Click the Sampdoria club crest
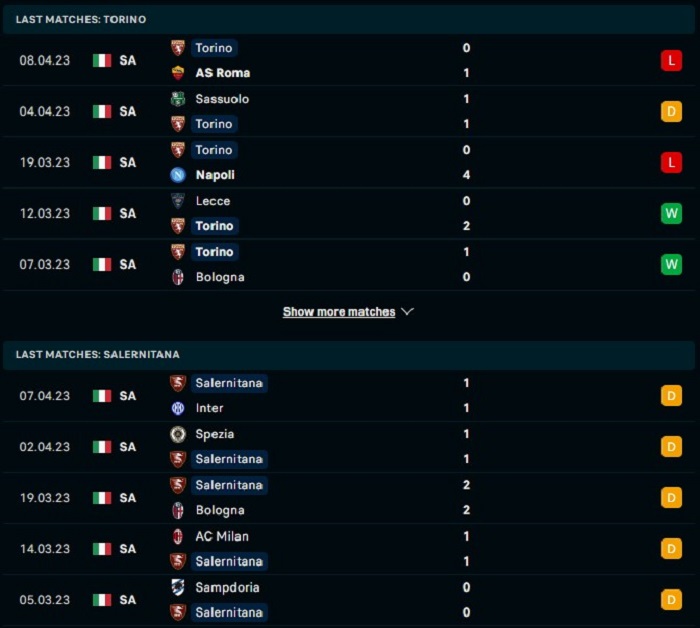Viewport: 700px width, 628px height. point(178,587)
